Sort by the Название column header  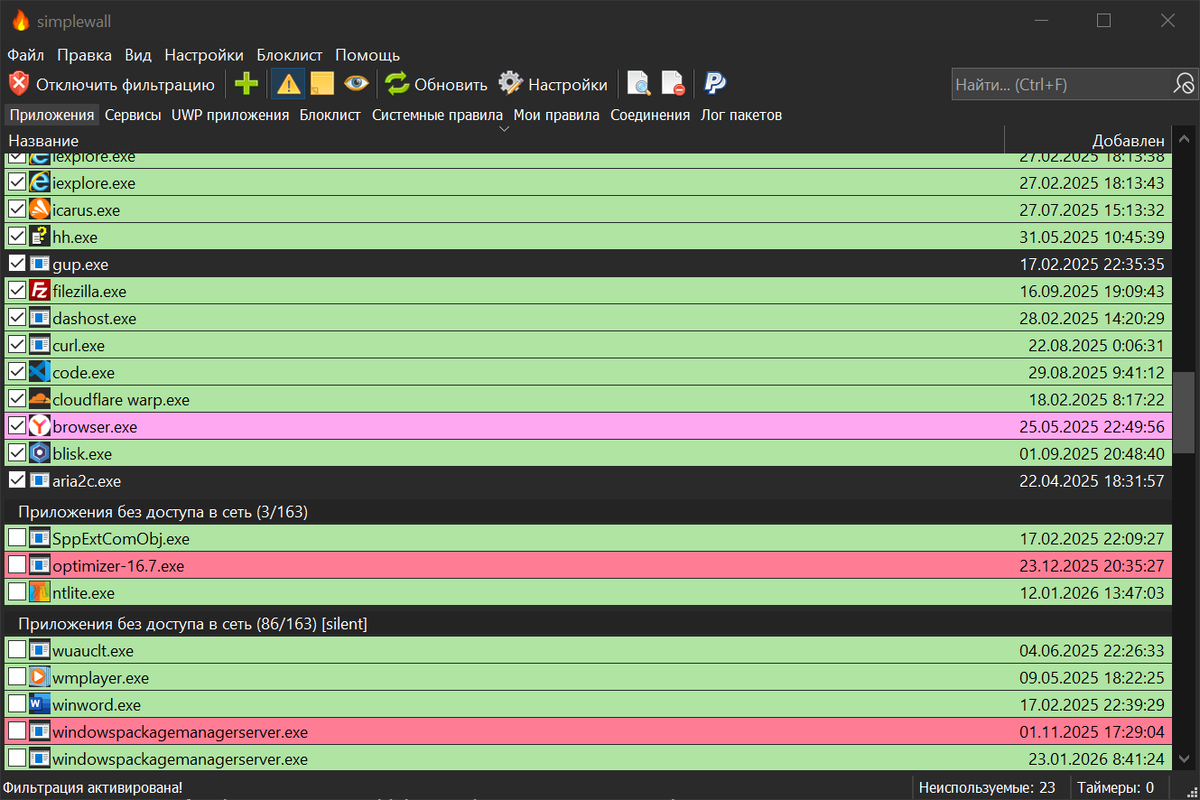[x=503, y=141]
